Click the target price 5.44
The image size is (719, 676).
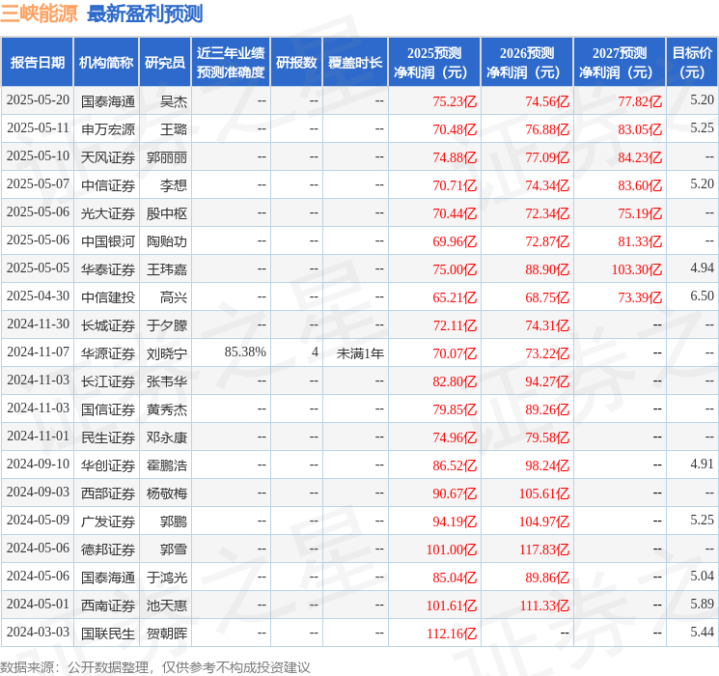[702, 632]
